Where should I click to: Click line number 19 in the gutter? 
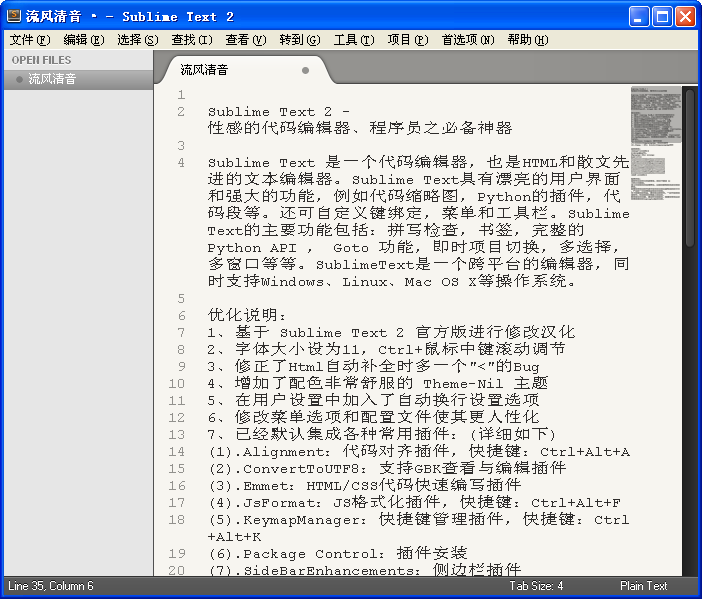(x=177, y=554)
